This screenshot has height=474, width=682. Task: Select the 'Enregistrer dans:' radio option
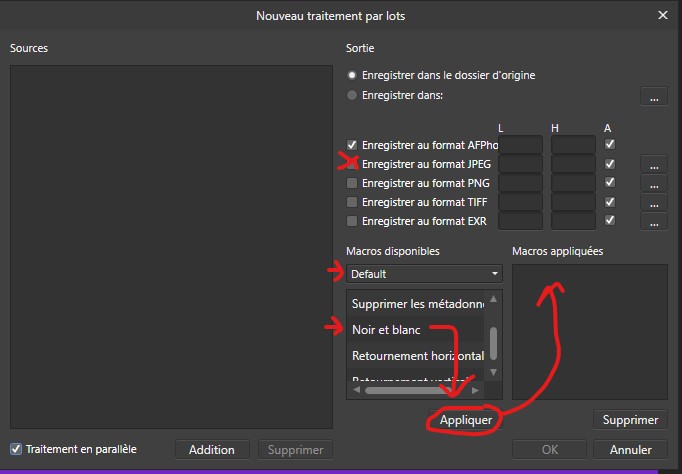352,95
